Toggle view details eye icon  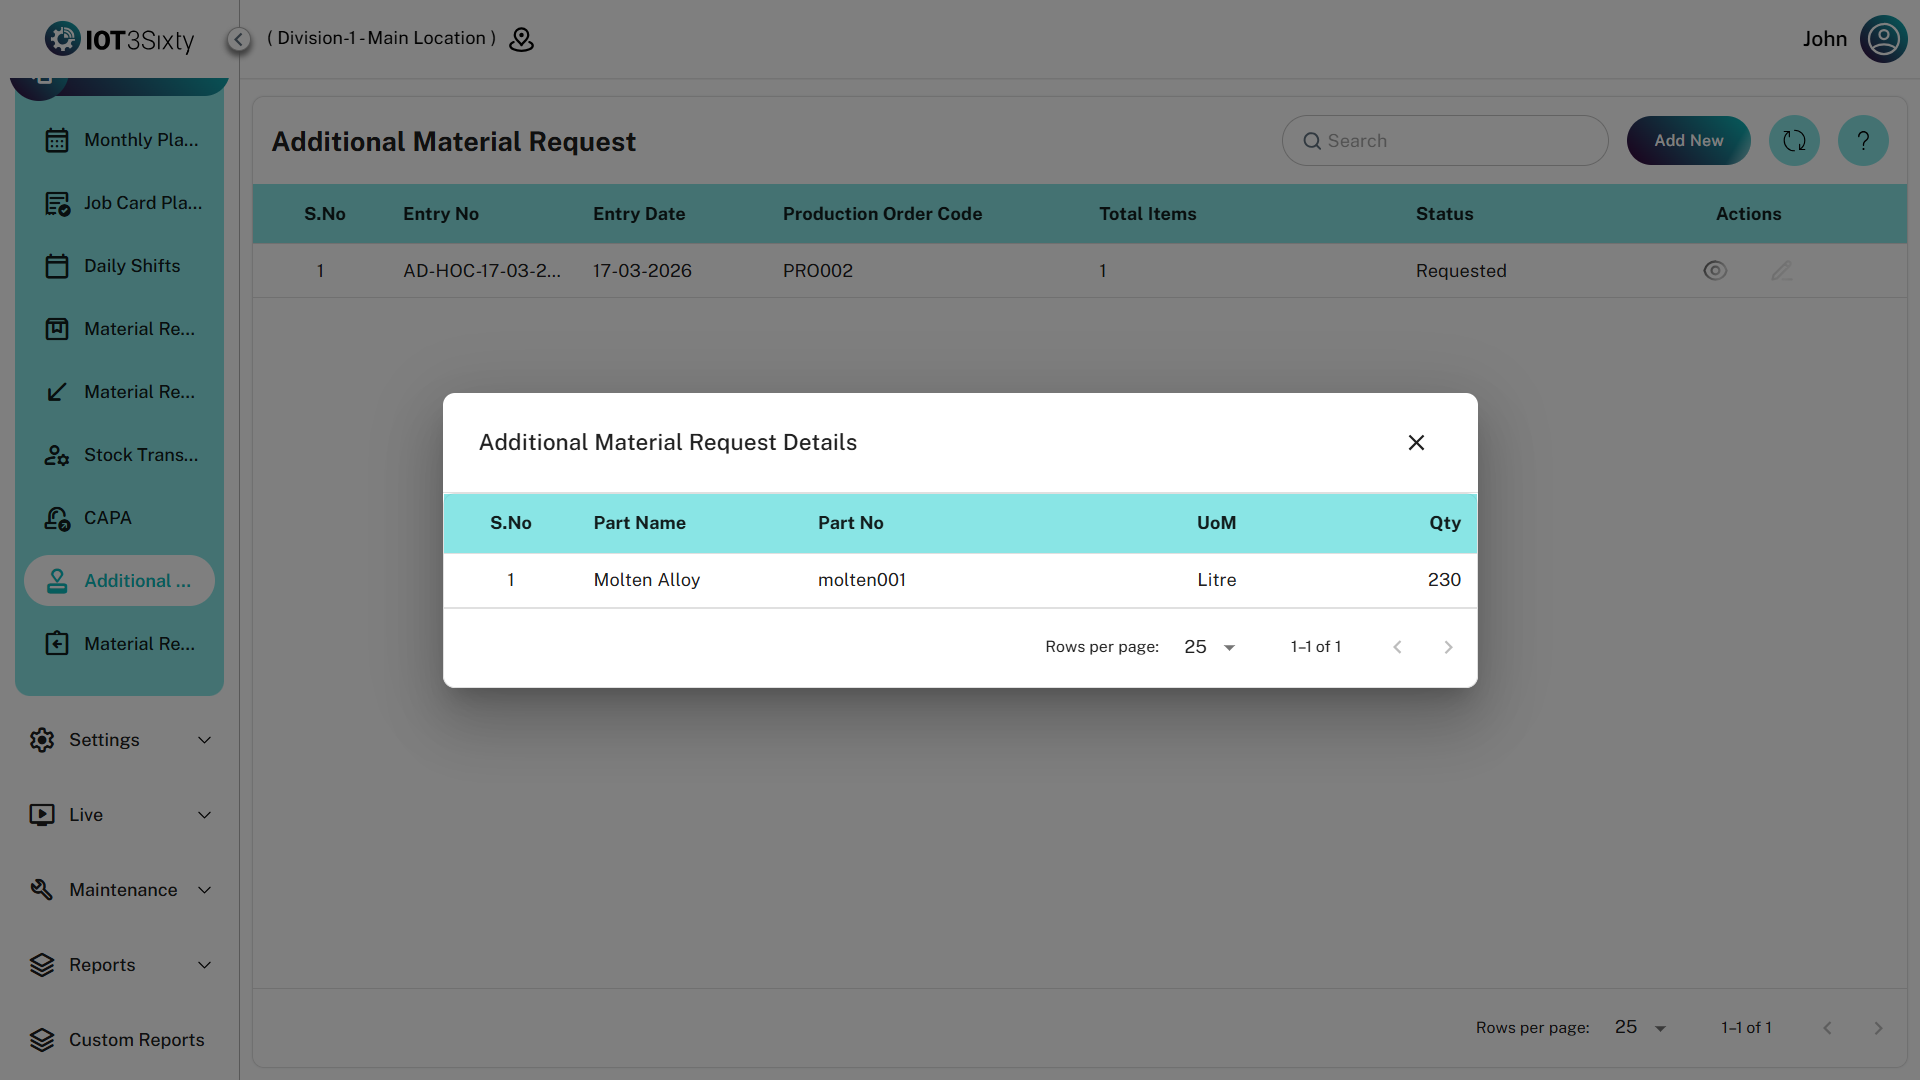click(x=1715, y=271)
